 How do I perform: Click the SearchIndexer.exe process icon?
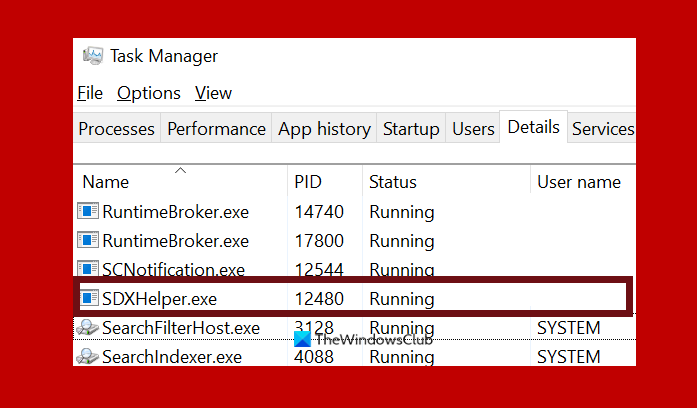[x=89, y=356]
